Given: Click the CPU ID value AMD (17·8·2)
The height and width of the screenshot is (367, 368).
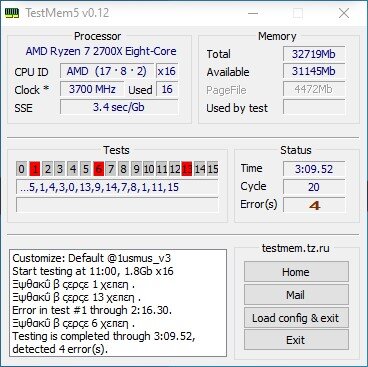Looking at the screenshot, I should click(x=107, y=71).
